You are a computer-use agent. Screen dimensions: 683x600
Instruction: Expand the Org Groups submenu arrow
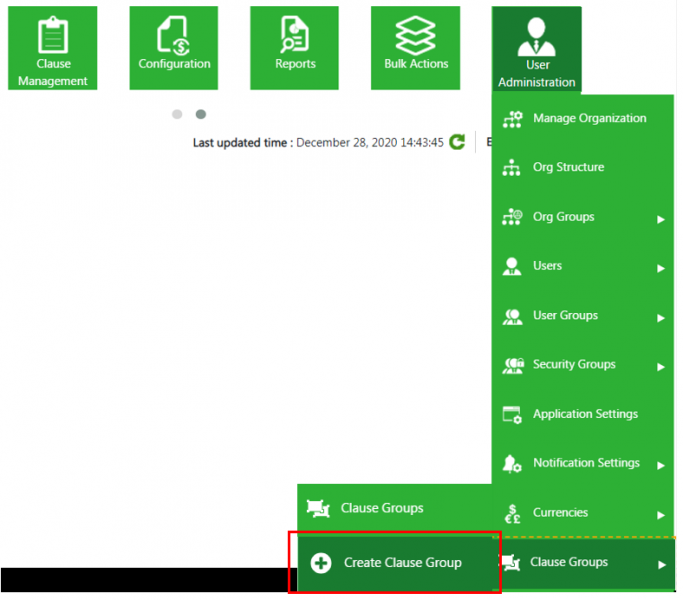[660, 219]
